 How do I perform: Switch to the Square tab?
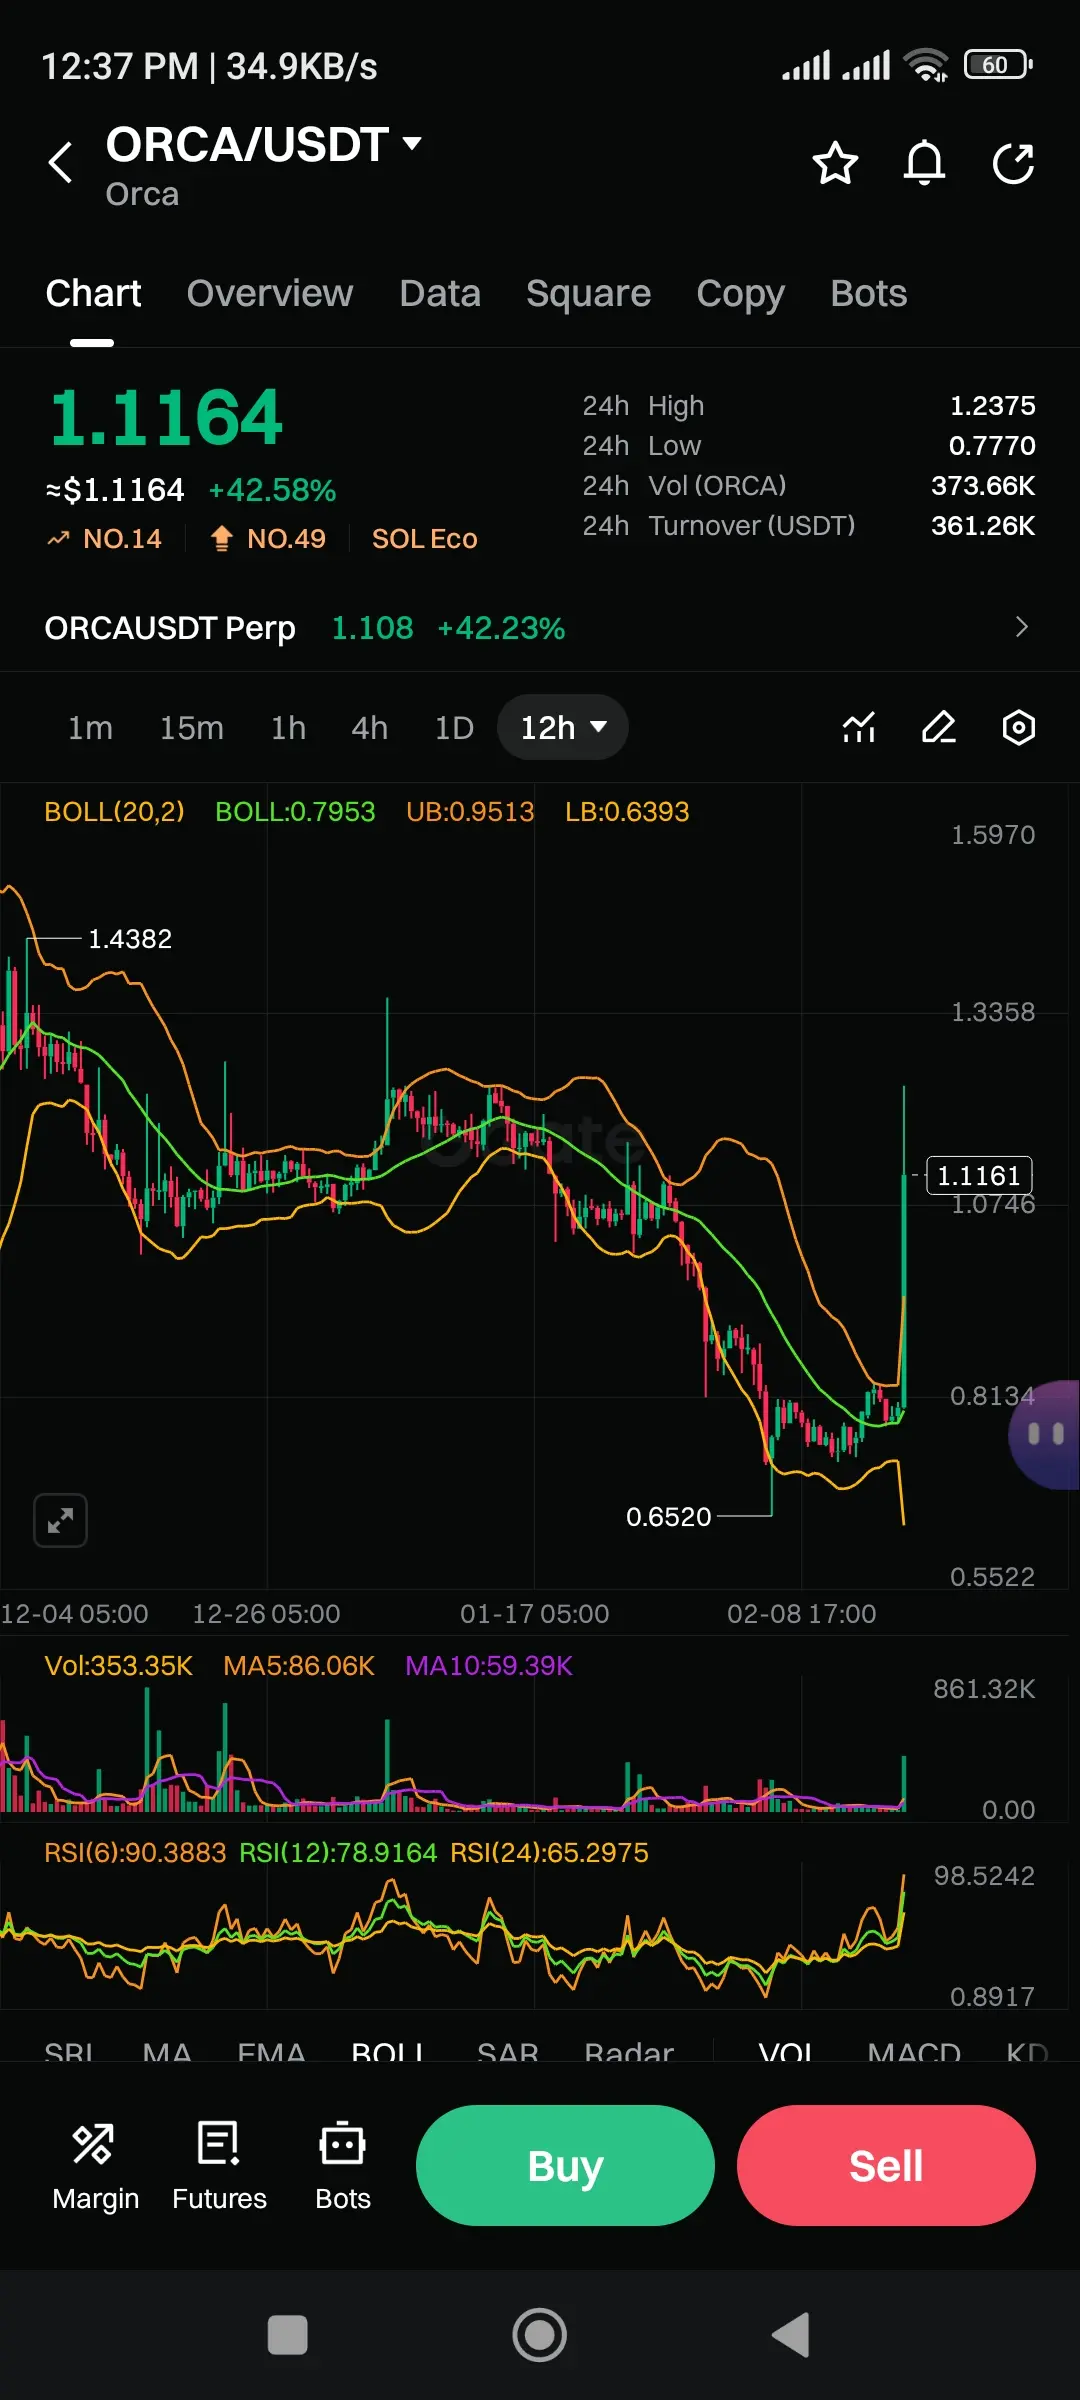click(588, 293)
